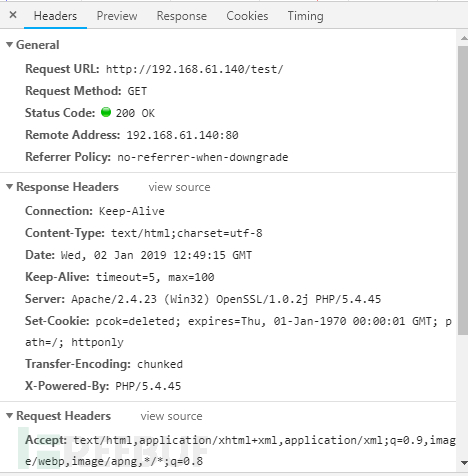Click the no-referrer-when-downgrade policy value

(203, 157)
